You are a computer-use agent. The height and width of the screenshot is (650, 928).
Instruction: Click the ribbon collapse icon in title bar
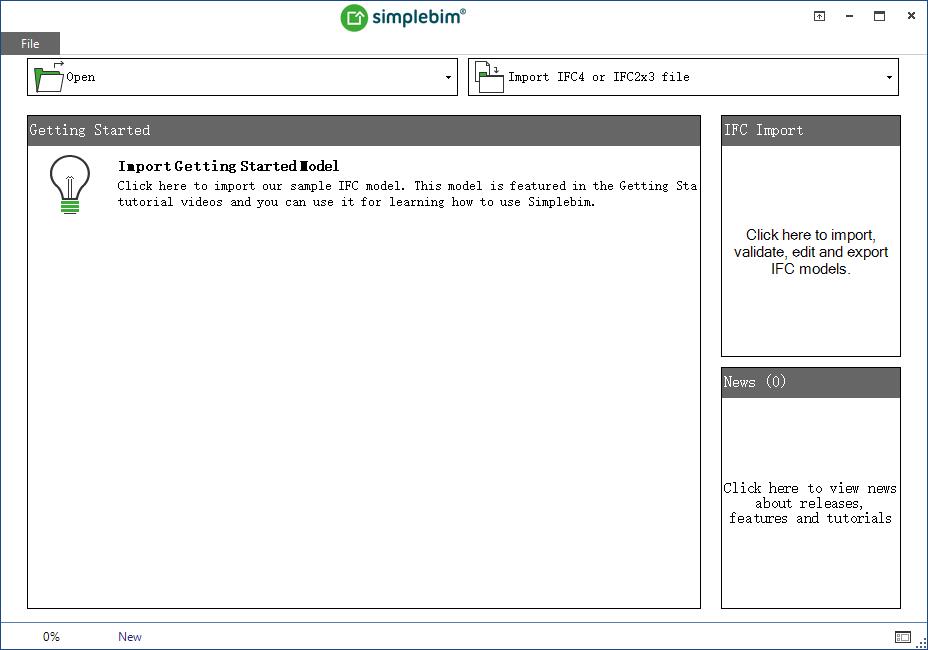[819, 16]
